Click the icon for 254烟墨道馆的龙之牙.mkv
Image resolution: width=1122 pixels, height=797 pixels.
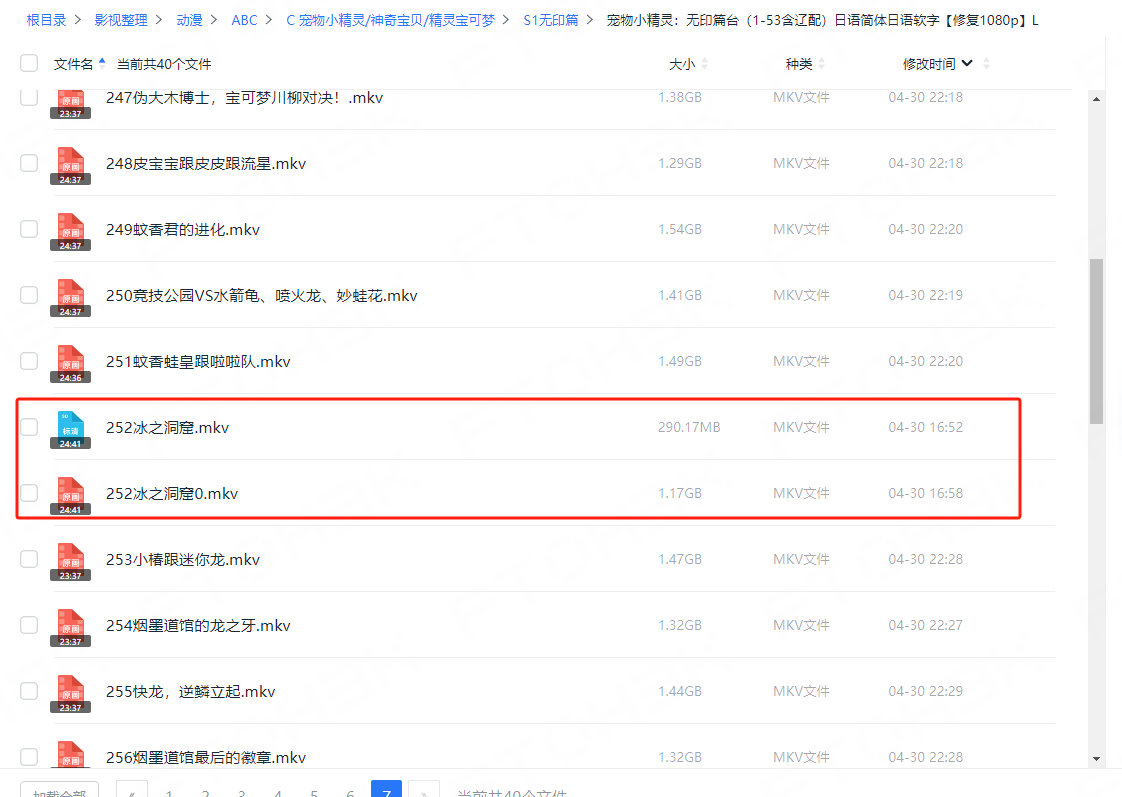[70, 626]
